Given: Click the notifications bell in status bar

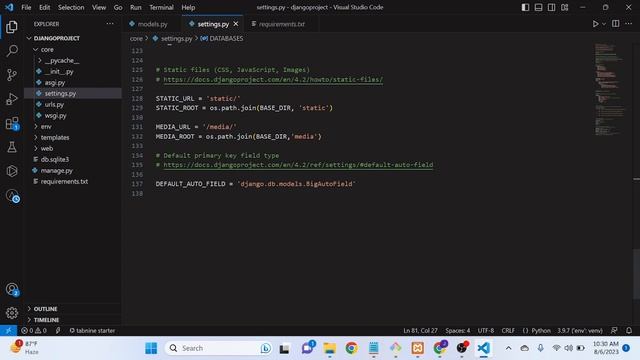Looking at the screenshot, I should (x=629, y=331).
